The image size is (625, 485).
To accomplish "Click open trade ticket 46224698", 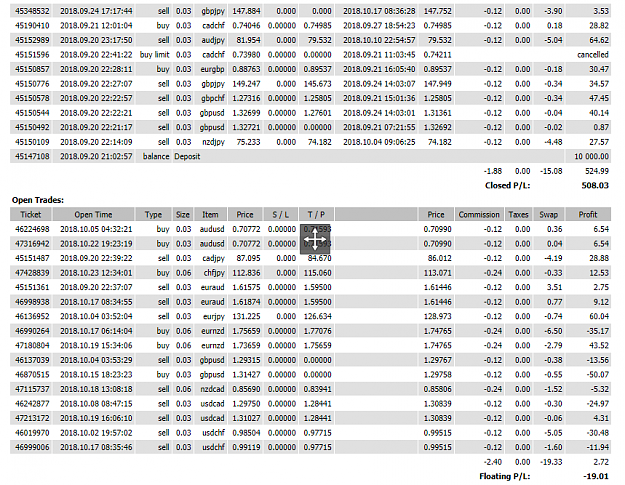I will tap(32, 229).
